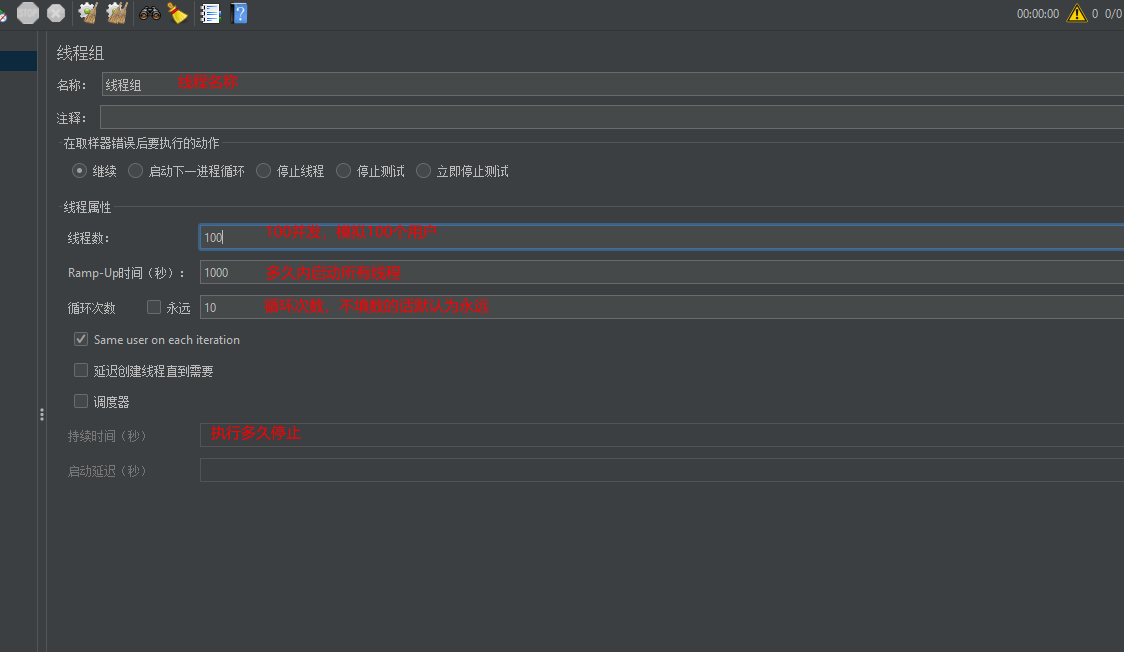The width and height of the screenshot is (1124, 652).
Task: Open Search with the binoculars icon
Action: pos(150,13)
